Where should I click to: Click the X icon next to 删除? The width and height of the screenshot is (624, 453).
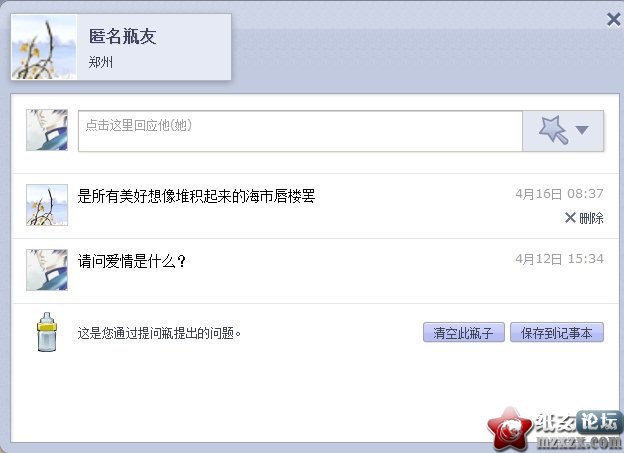coord(570,217)
